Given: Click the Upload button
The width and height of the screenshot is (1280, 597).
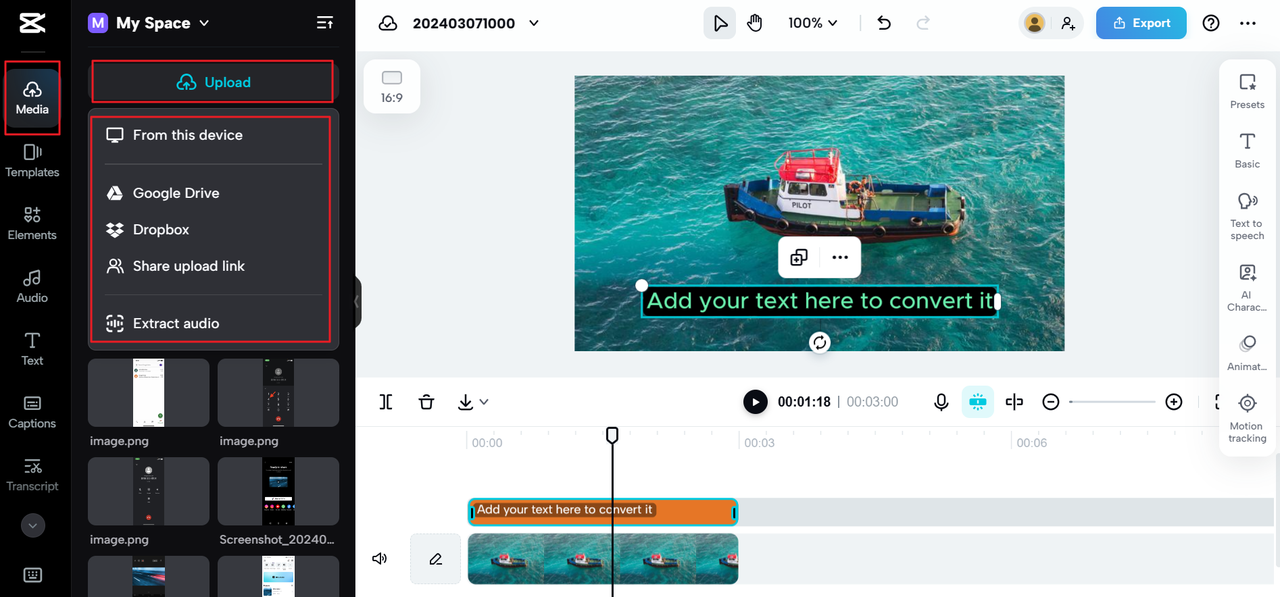Looking at the screenshot, I should point(213,82).
